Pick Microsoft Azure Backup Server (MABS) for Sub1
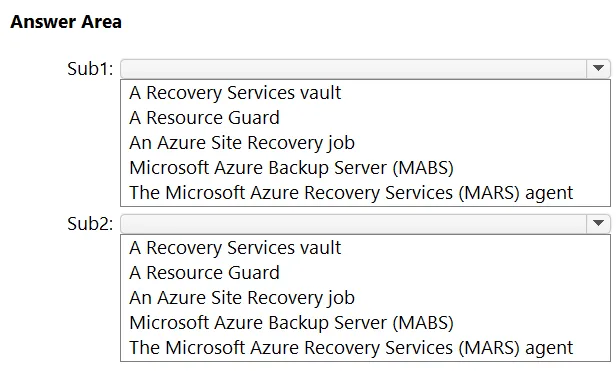Image resolution: width=616 pixels, height=371 pixels. [x=291, y=168]
